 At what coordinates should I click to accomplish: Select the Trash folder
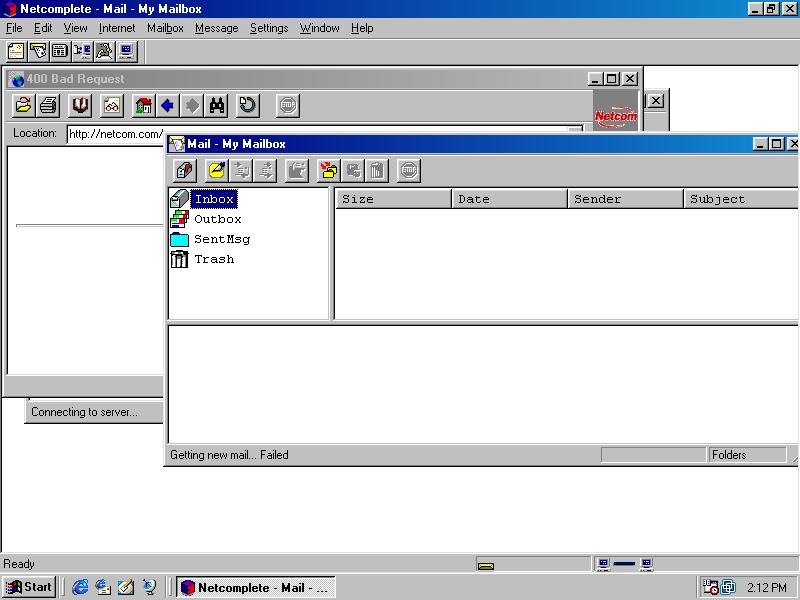(x=213, y=259)
